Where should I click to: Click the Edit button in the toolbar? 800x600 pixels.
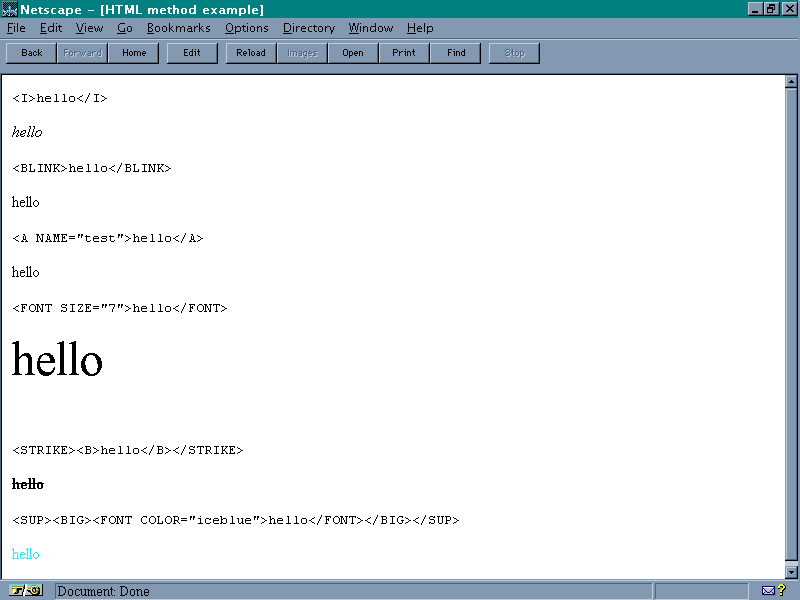tap(192, 53)
